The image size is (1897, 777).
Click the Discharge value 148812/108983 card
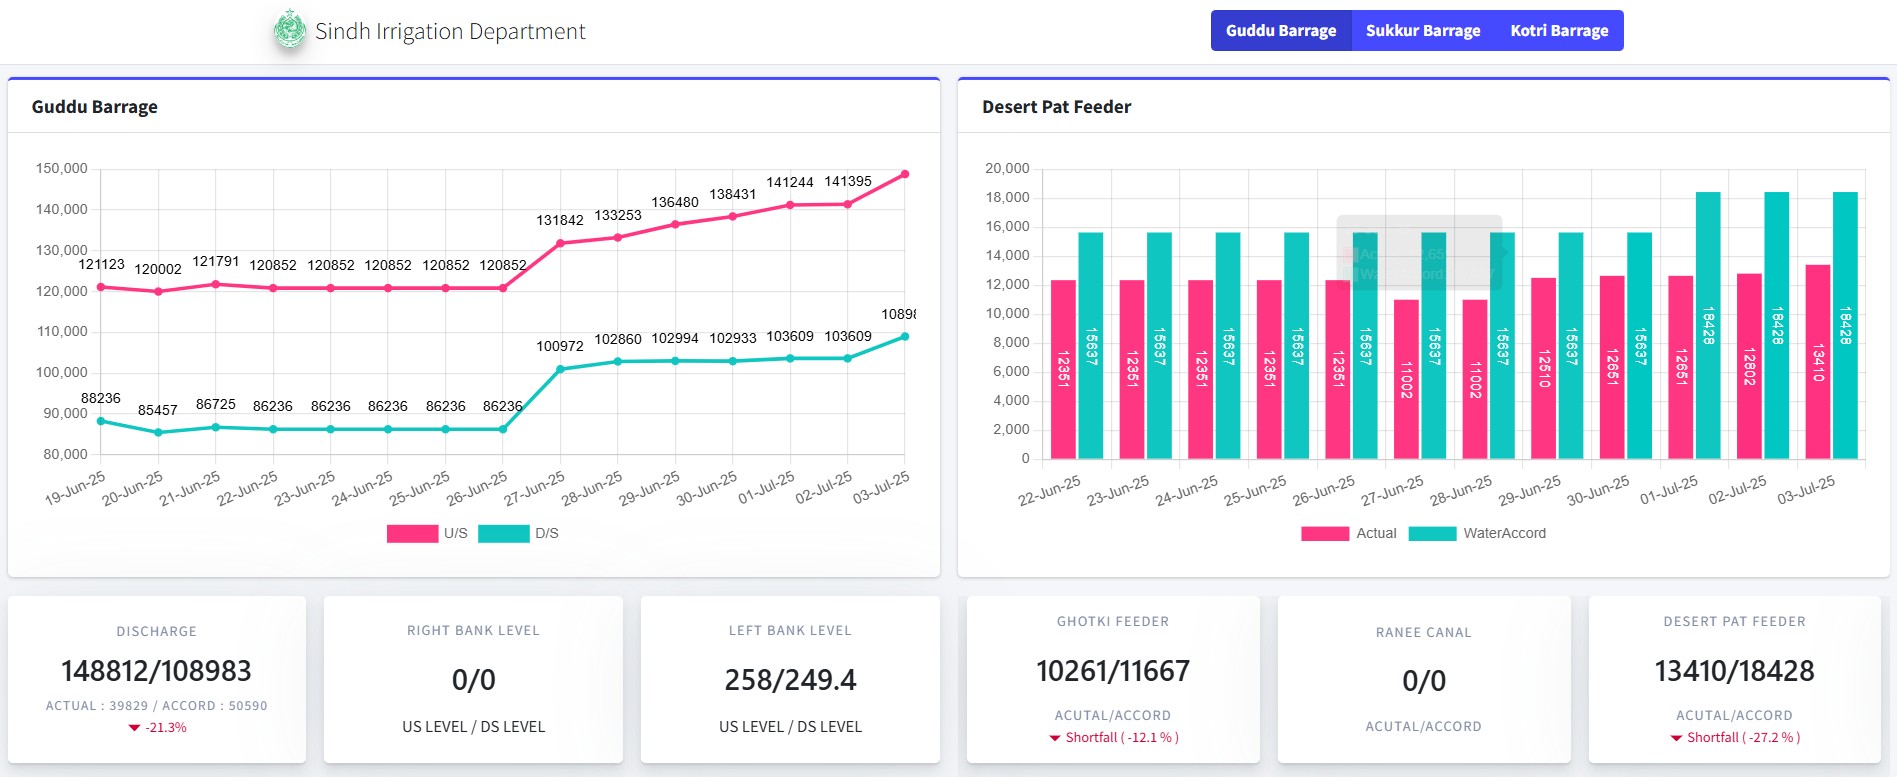pos(156,671)
